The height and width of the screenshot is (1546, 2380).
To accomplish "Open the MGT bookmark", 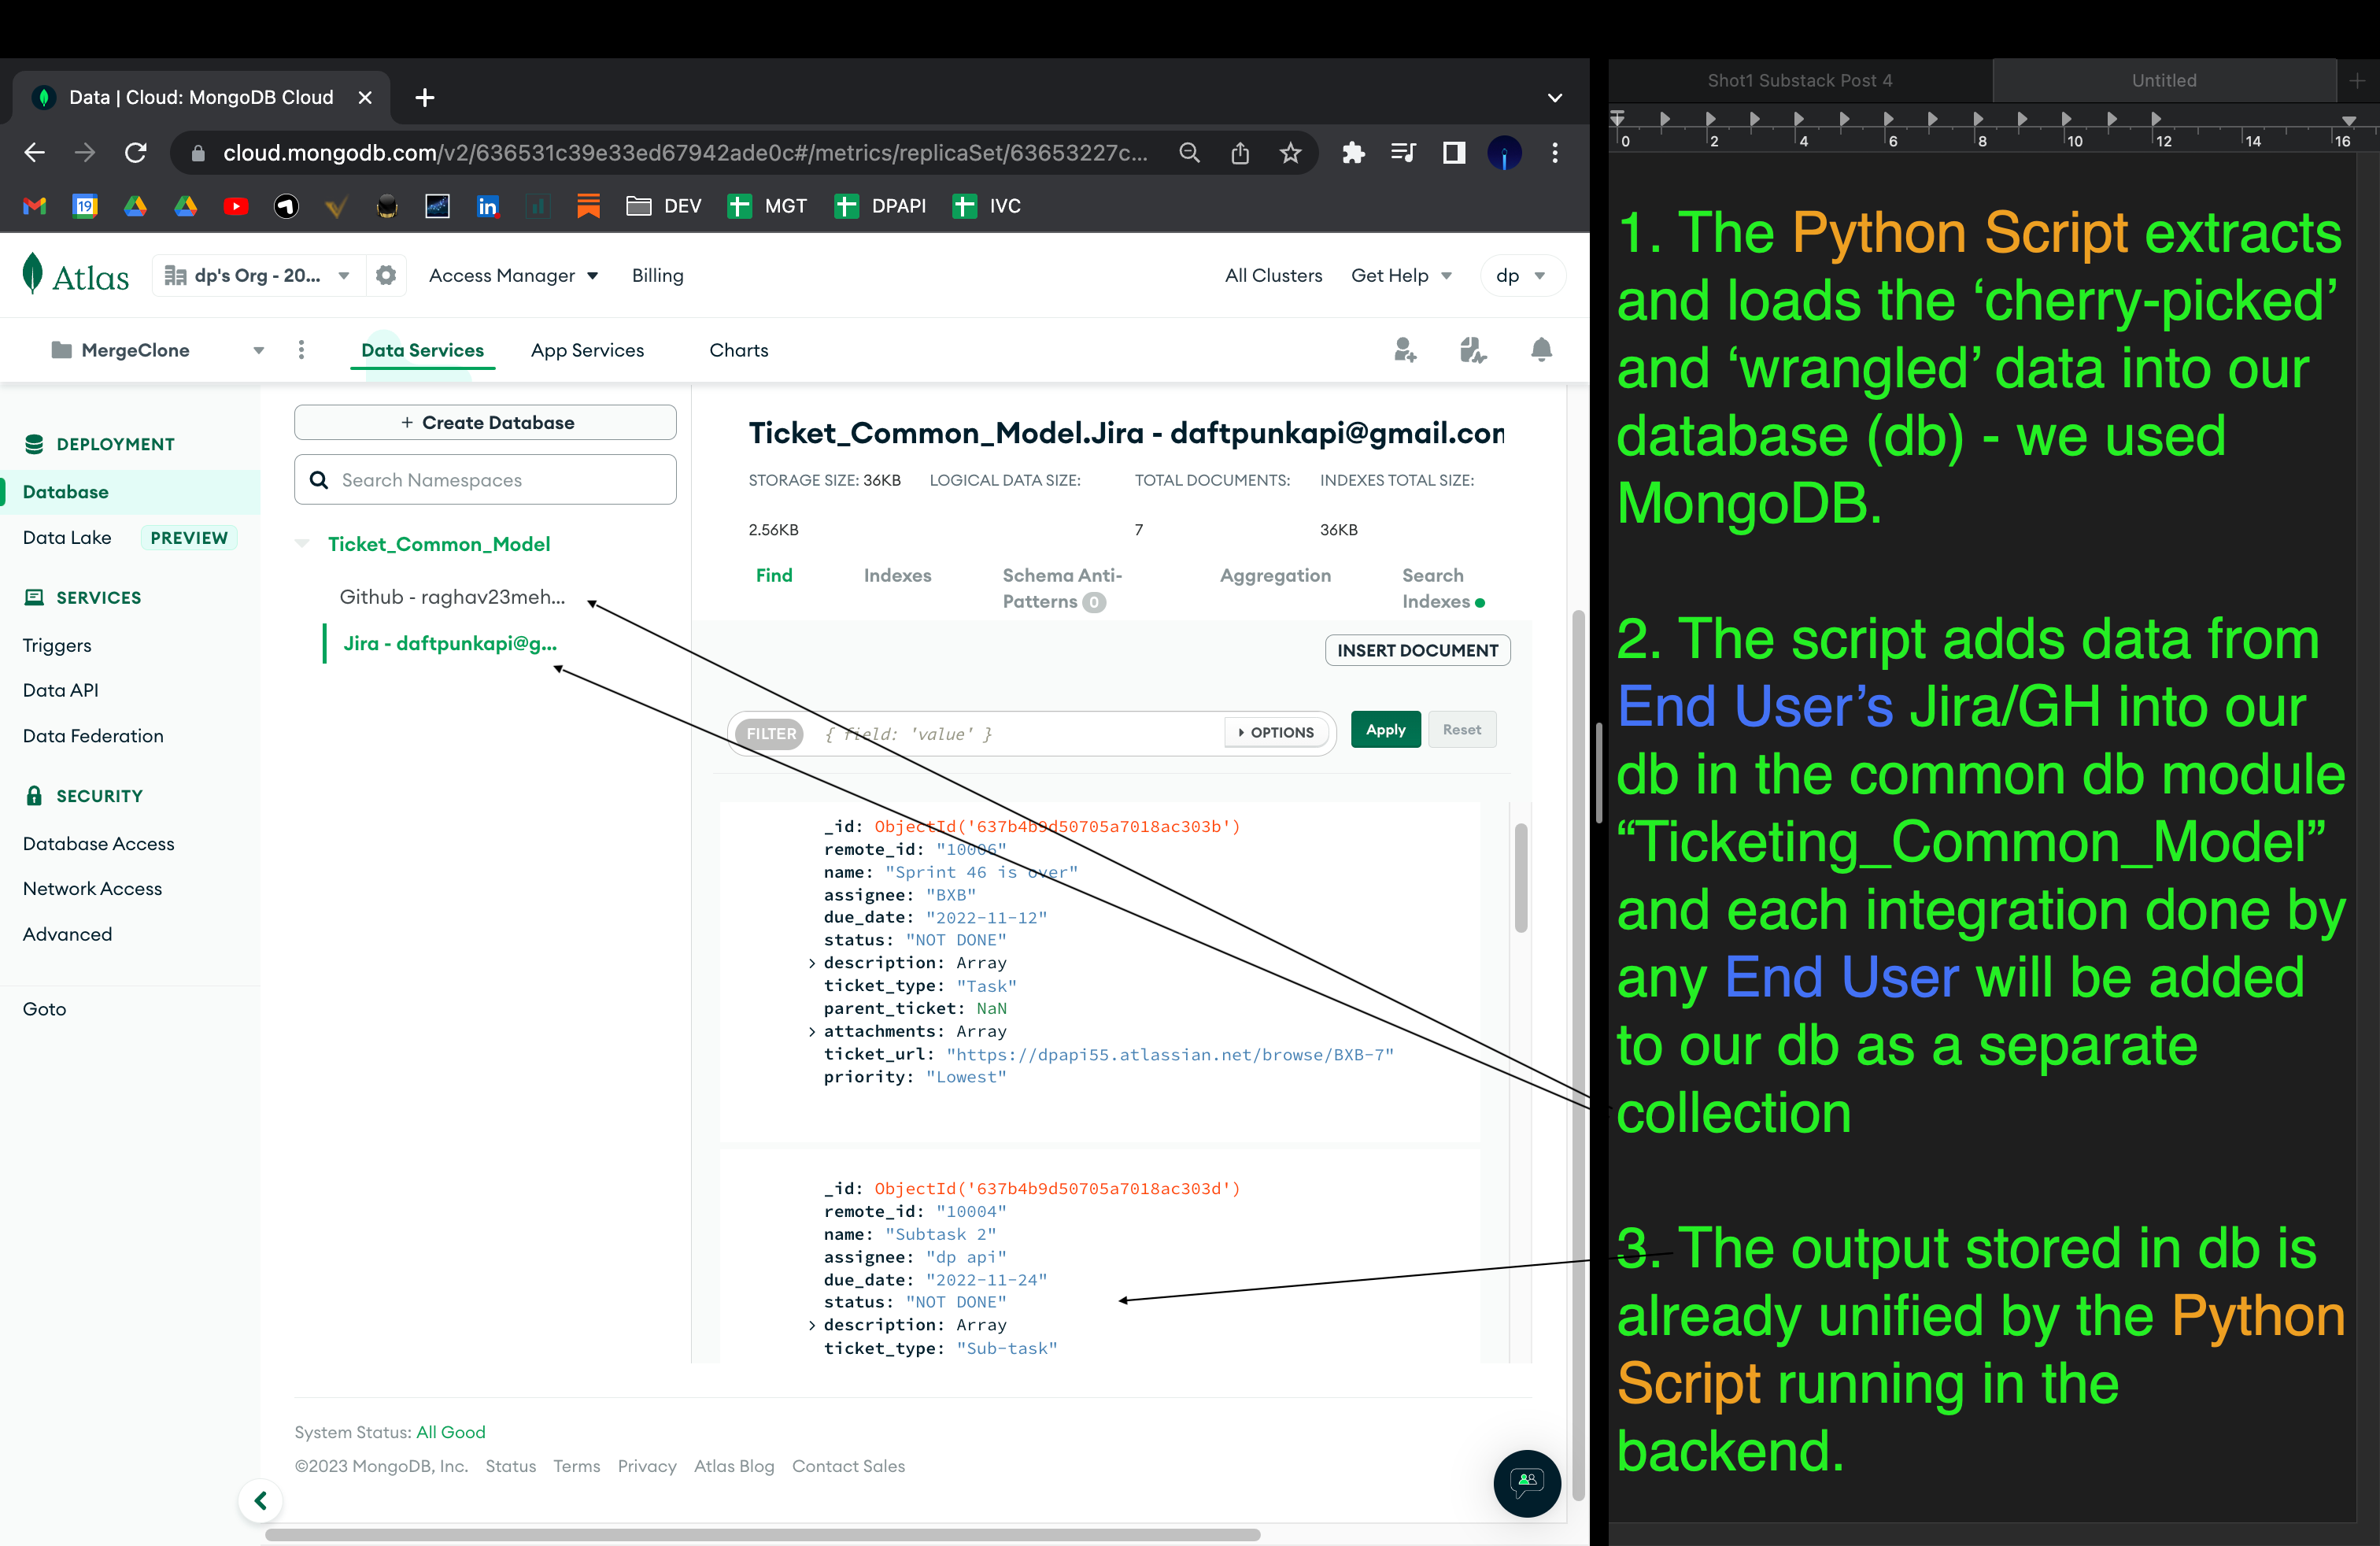I will click(x=767, y=206).
